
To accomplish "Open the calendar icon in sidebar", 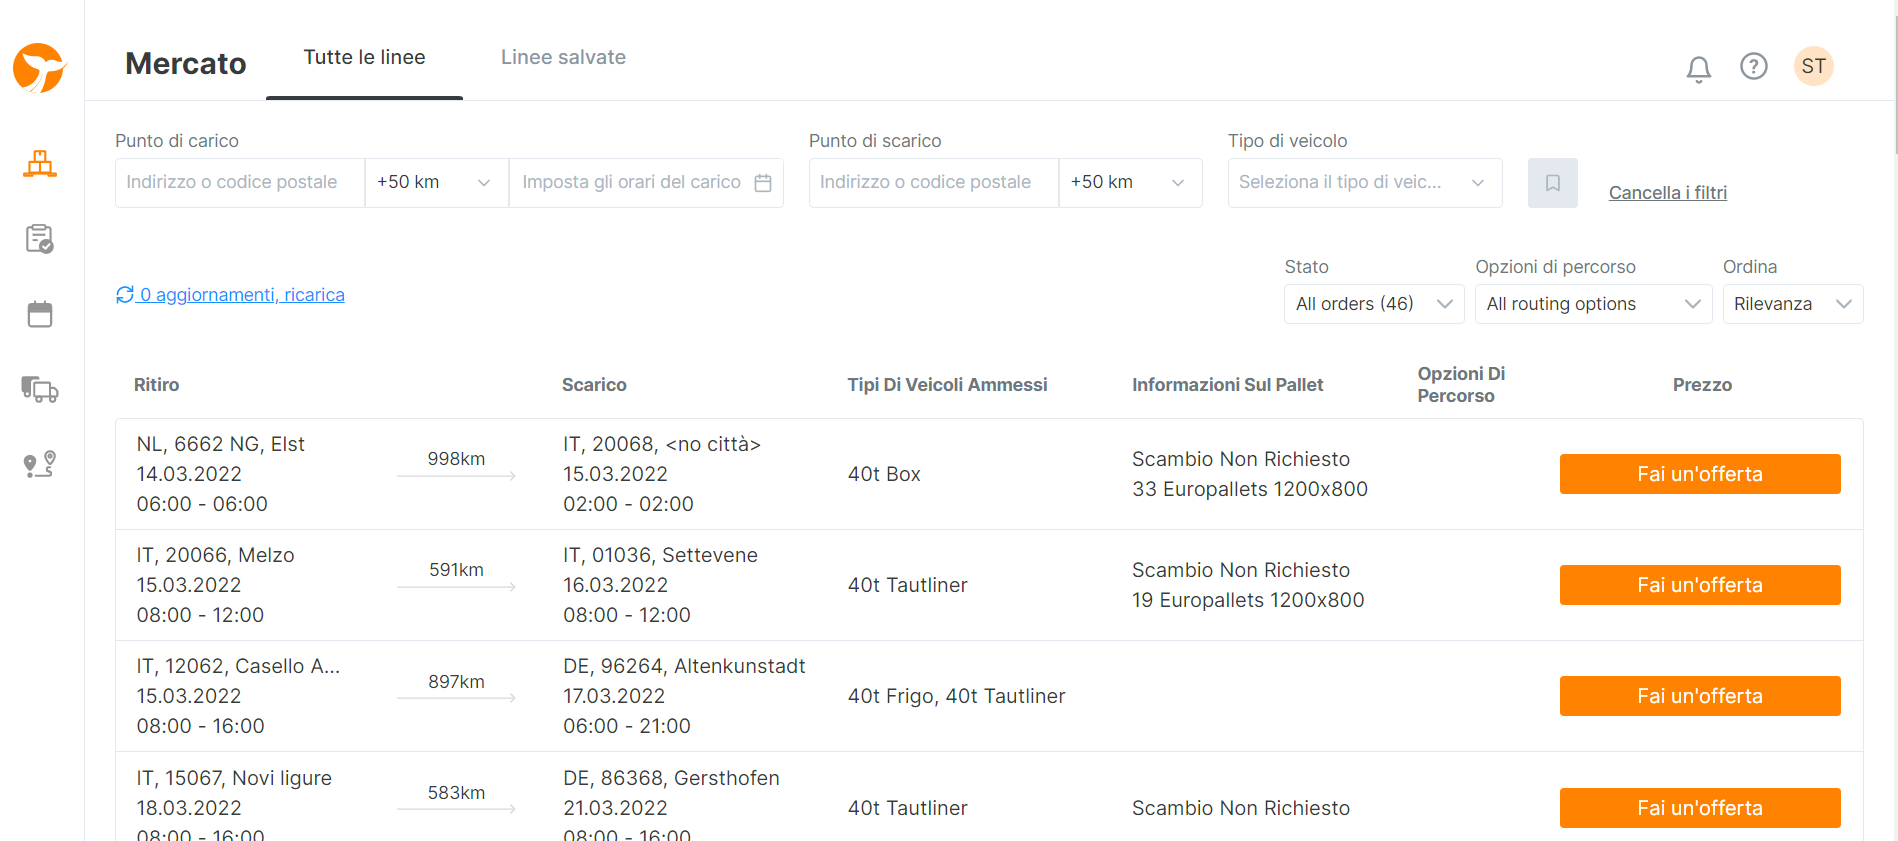I will coord(40,314).
